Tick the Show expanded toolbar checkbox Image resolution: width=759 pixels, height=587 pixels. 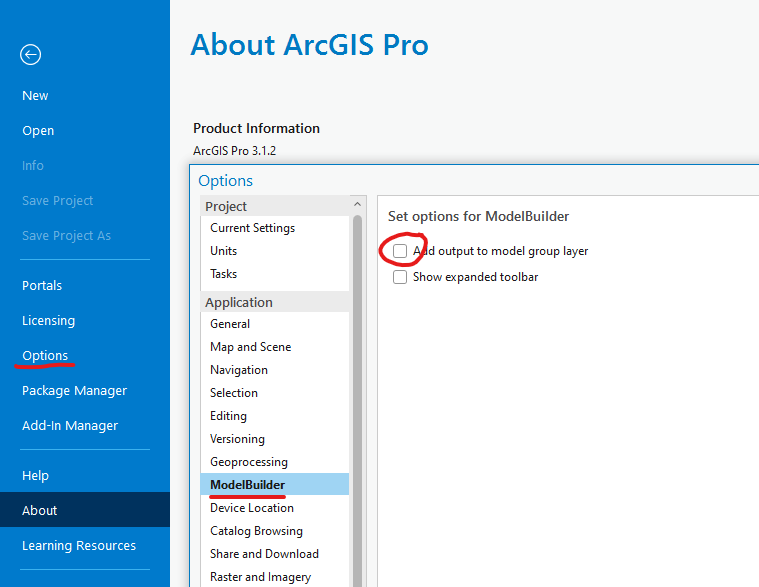pos(400,277)
